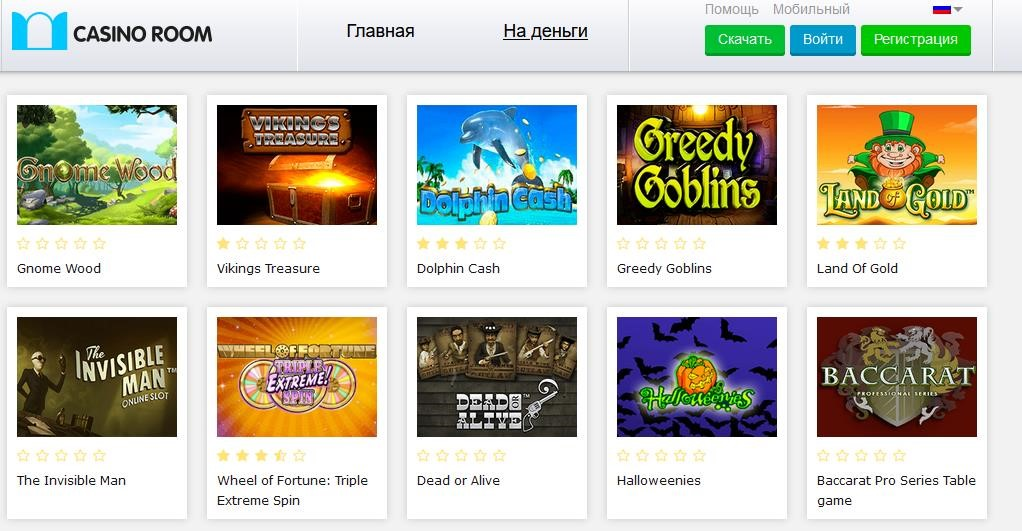
Task: Rate Halloweenies four stars
Action: tap(680, 455)
